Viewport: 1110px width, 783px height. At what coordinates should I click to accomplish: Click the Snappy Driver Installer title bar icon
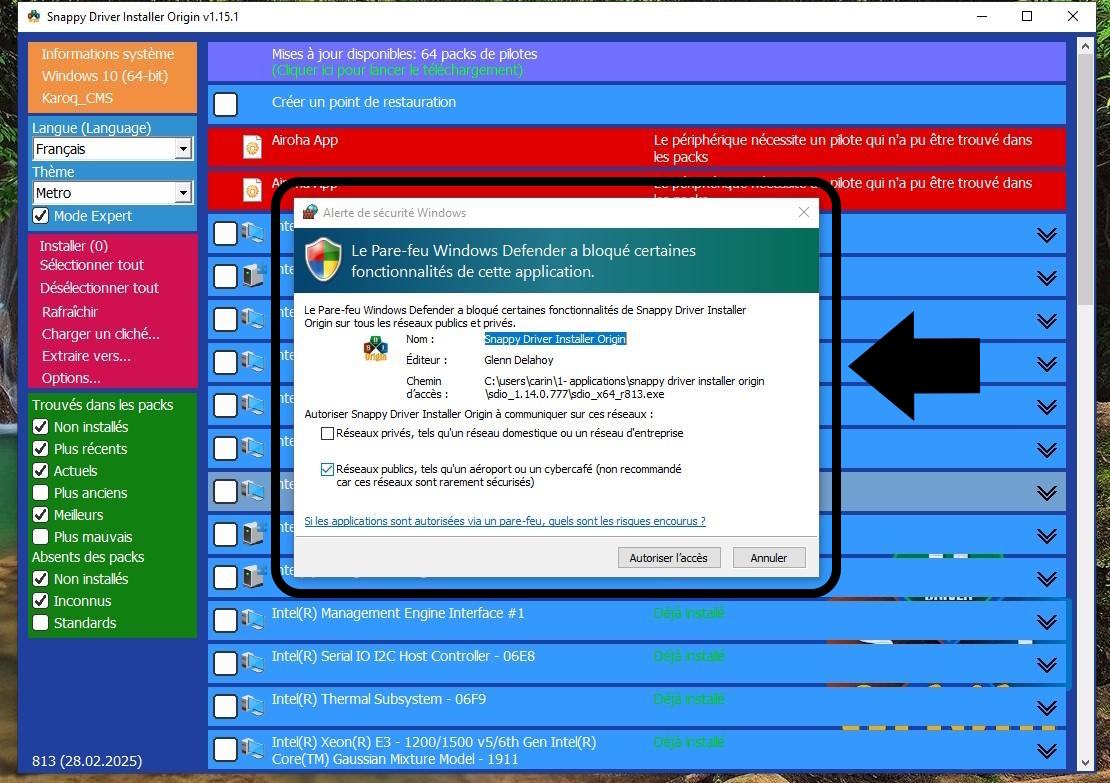(x=33, y=16)
